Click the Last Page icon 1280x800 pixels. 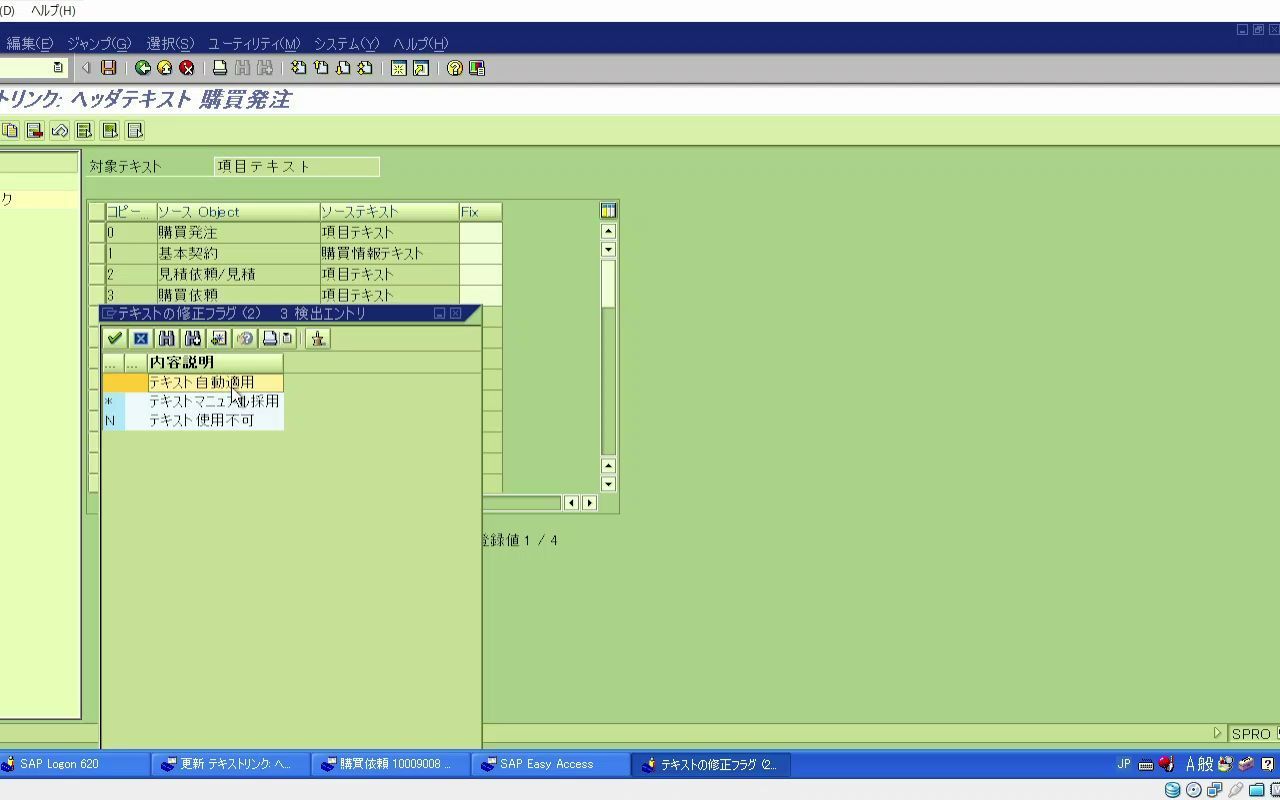[365, 68]
